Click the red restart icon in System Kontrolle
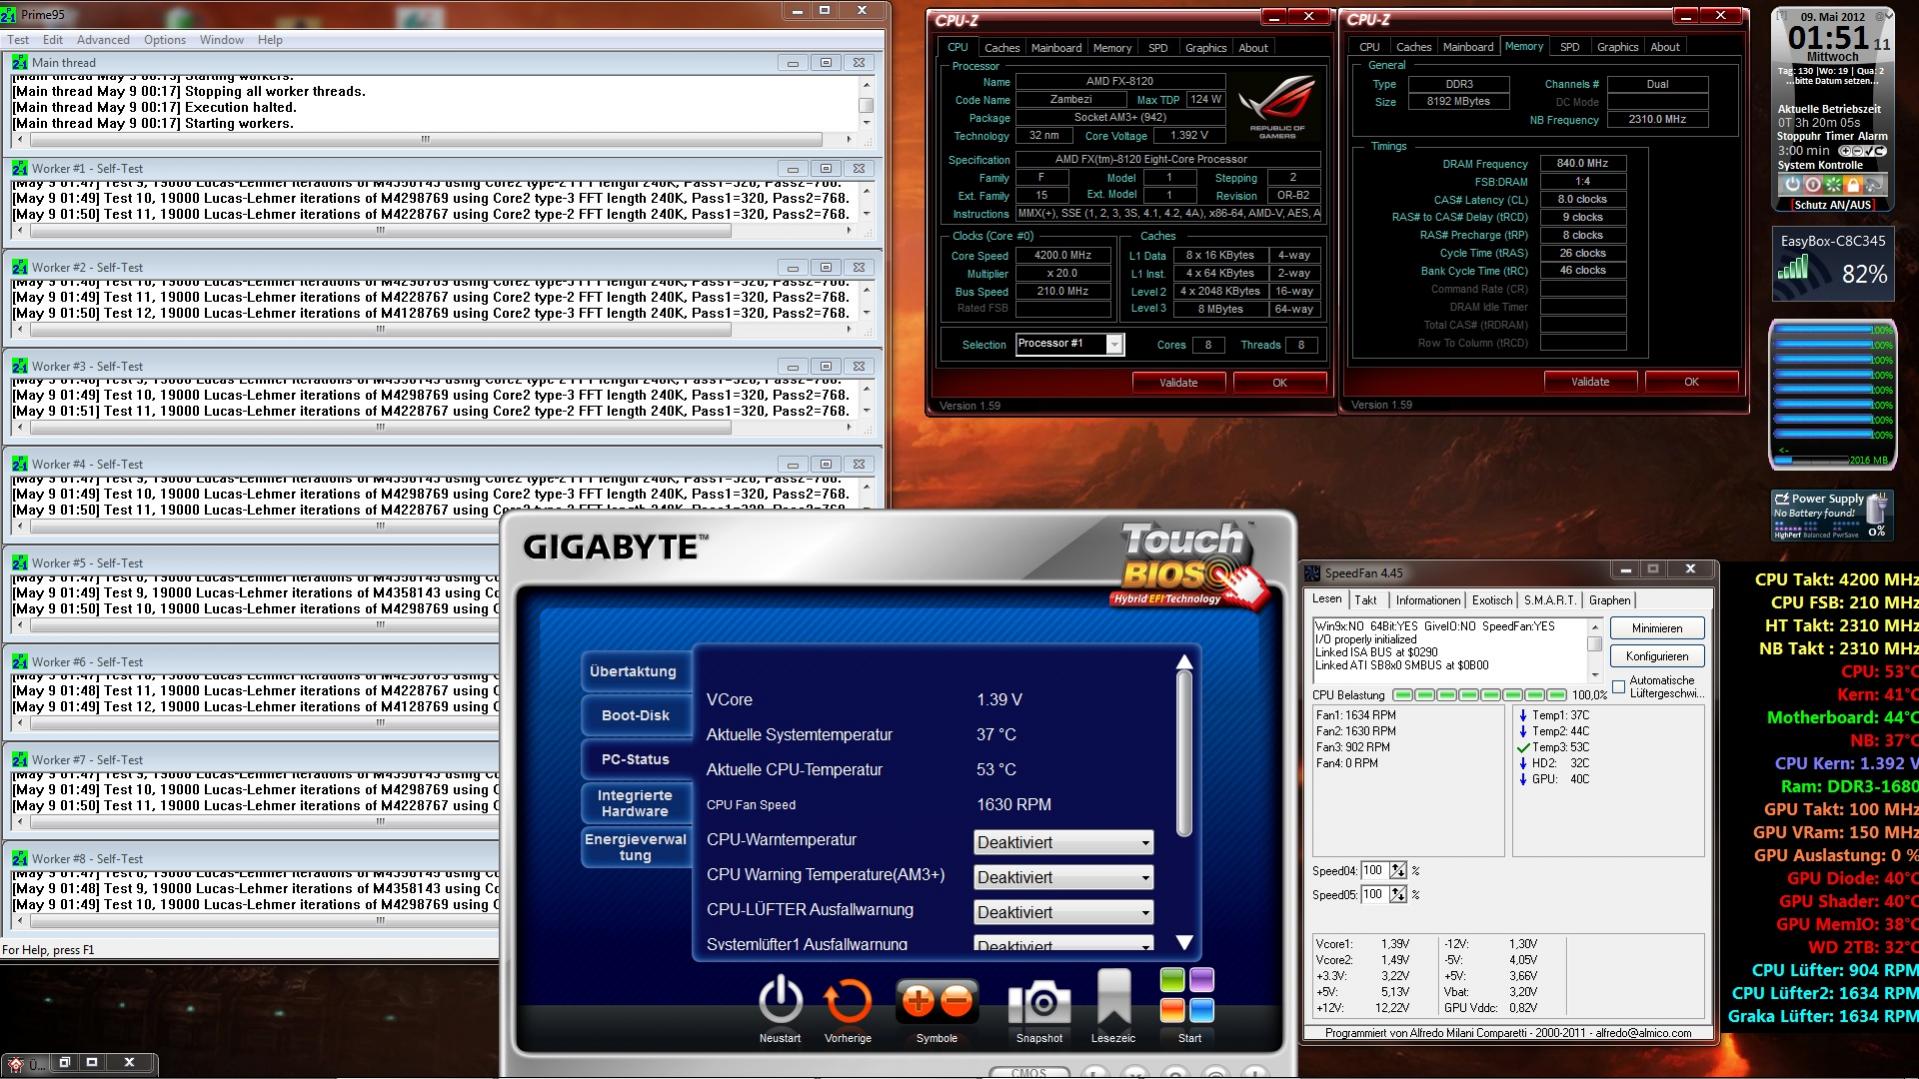Screen dimensions: 1919x1079 tap(1812, 185)
